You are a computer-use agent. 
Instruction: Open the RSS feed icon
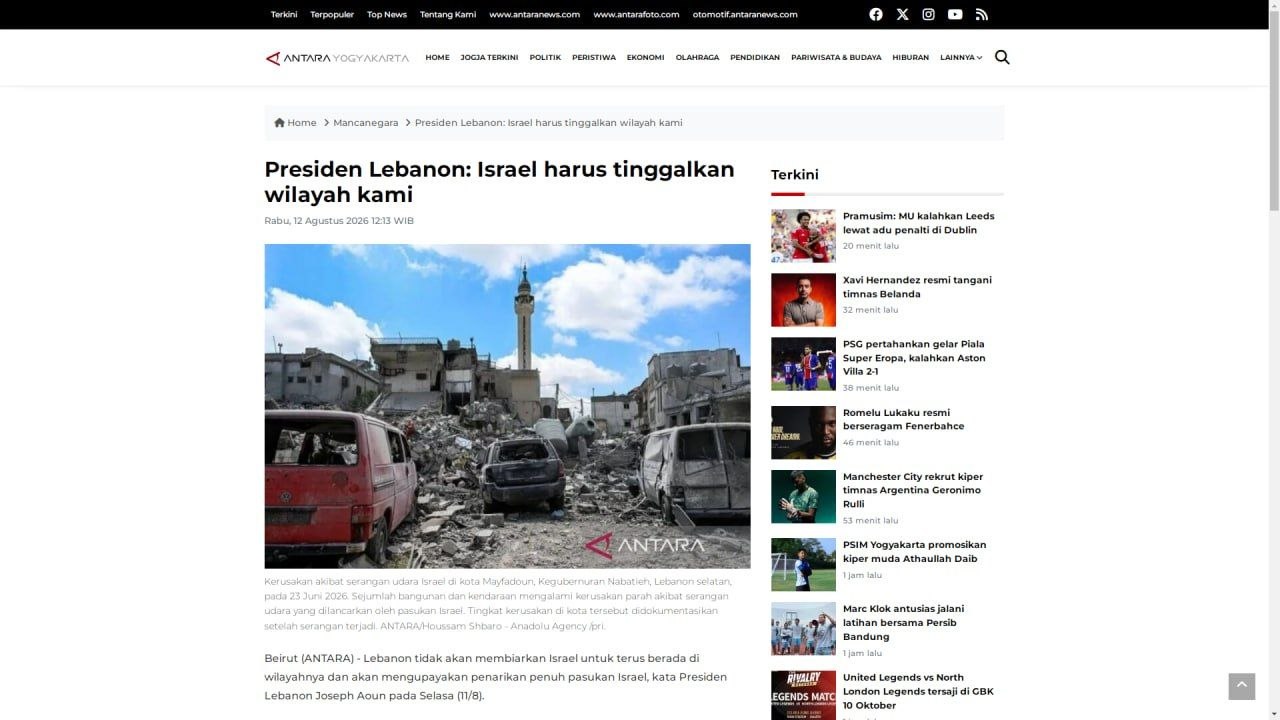point(982,14)
